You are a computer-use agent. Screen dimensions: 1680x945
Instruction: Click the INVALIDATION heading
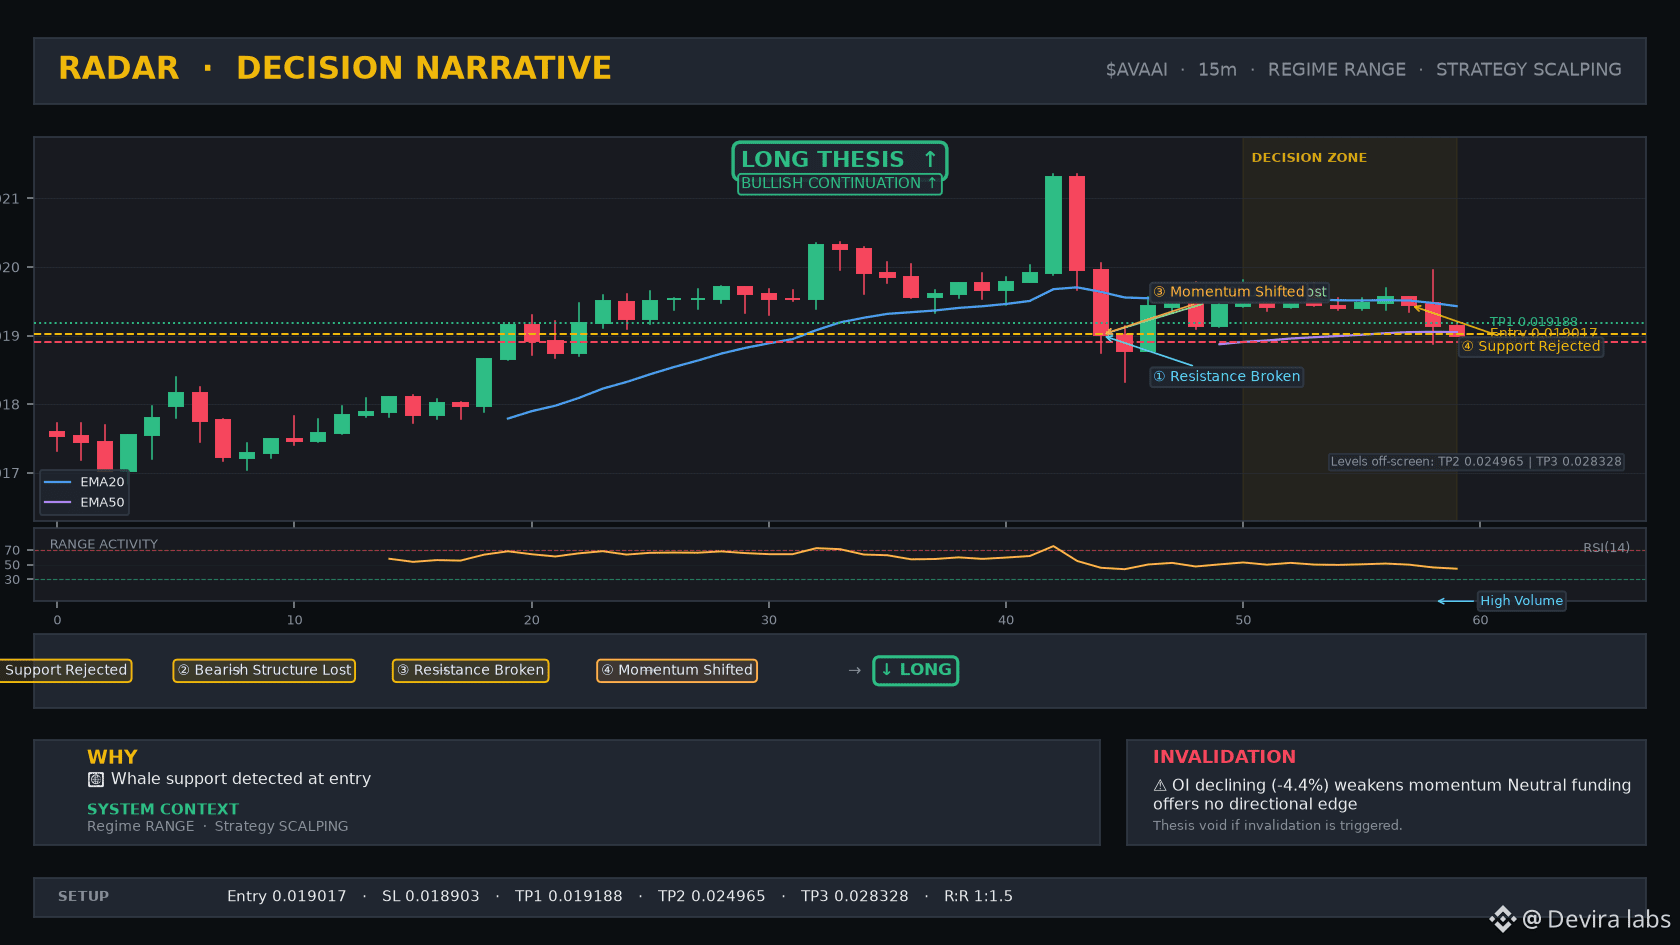(x=1224, y=757)
